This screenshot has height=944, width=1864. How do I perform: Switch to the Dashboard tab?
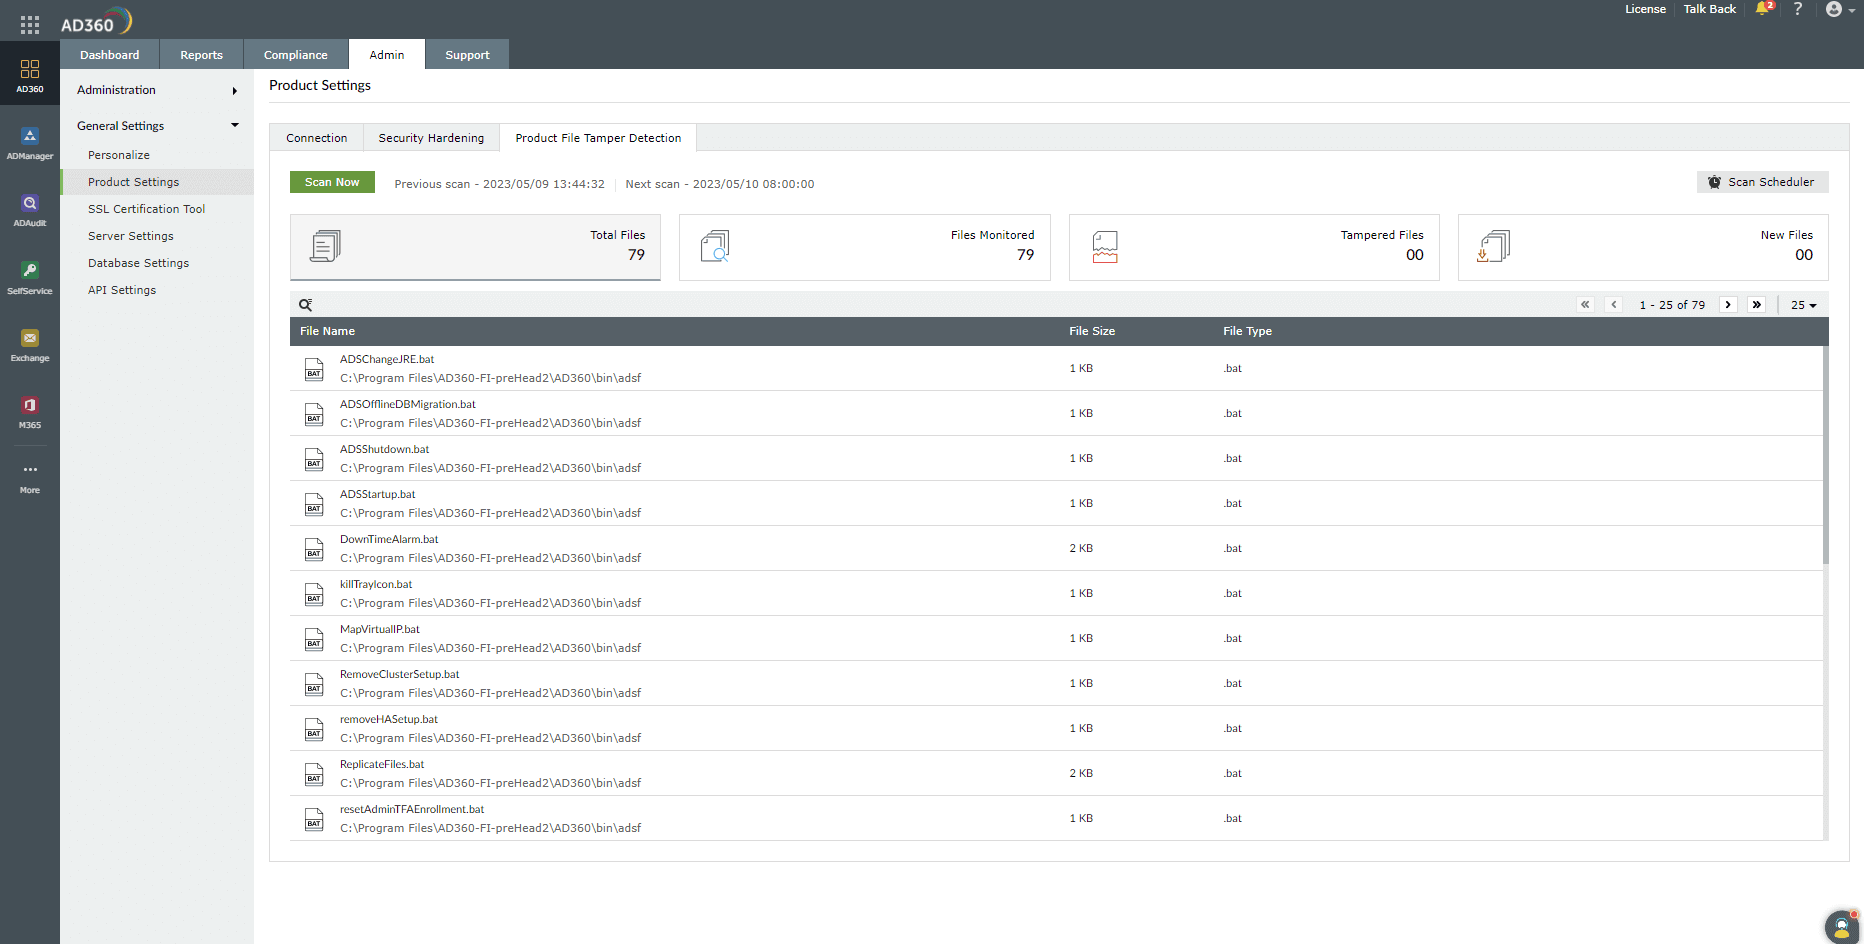110,55
